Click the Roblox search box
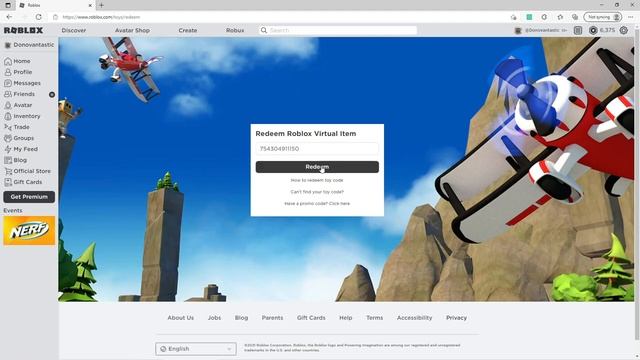 (x=338, y=30)
